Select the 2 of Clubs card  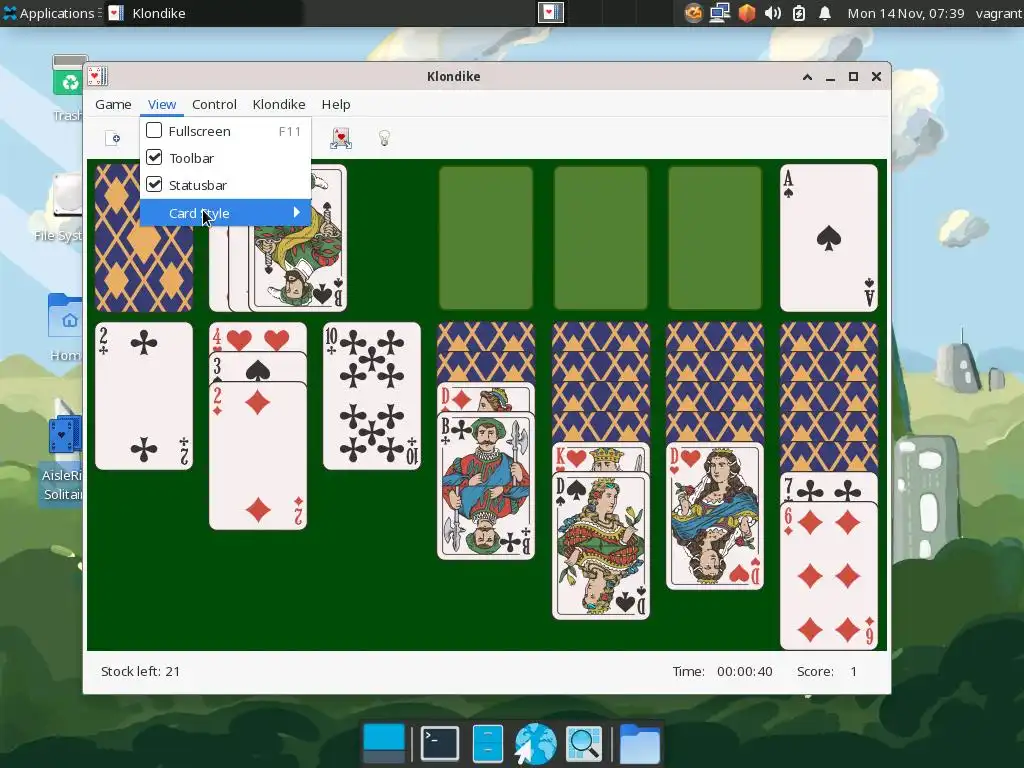click(144, 396)
